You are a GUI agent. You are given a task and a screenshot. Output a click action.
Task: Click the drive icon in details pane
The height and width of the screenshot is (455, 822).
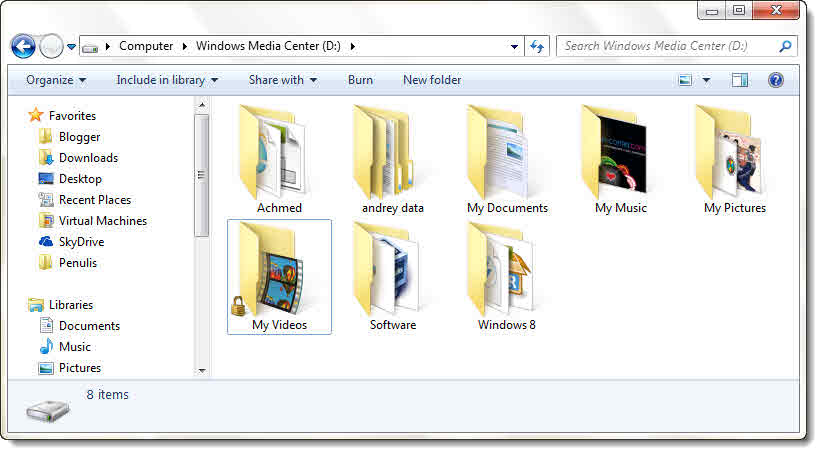(48, 410)
